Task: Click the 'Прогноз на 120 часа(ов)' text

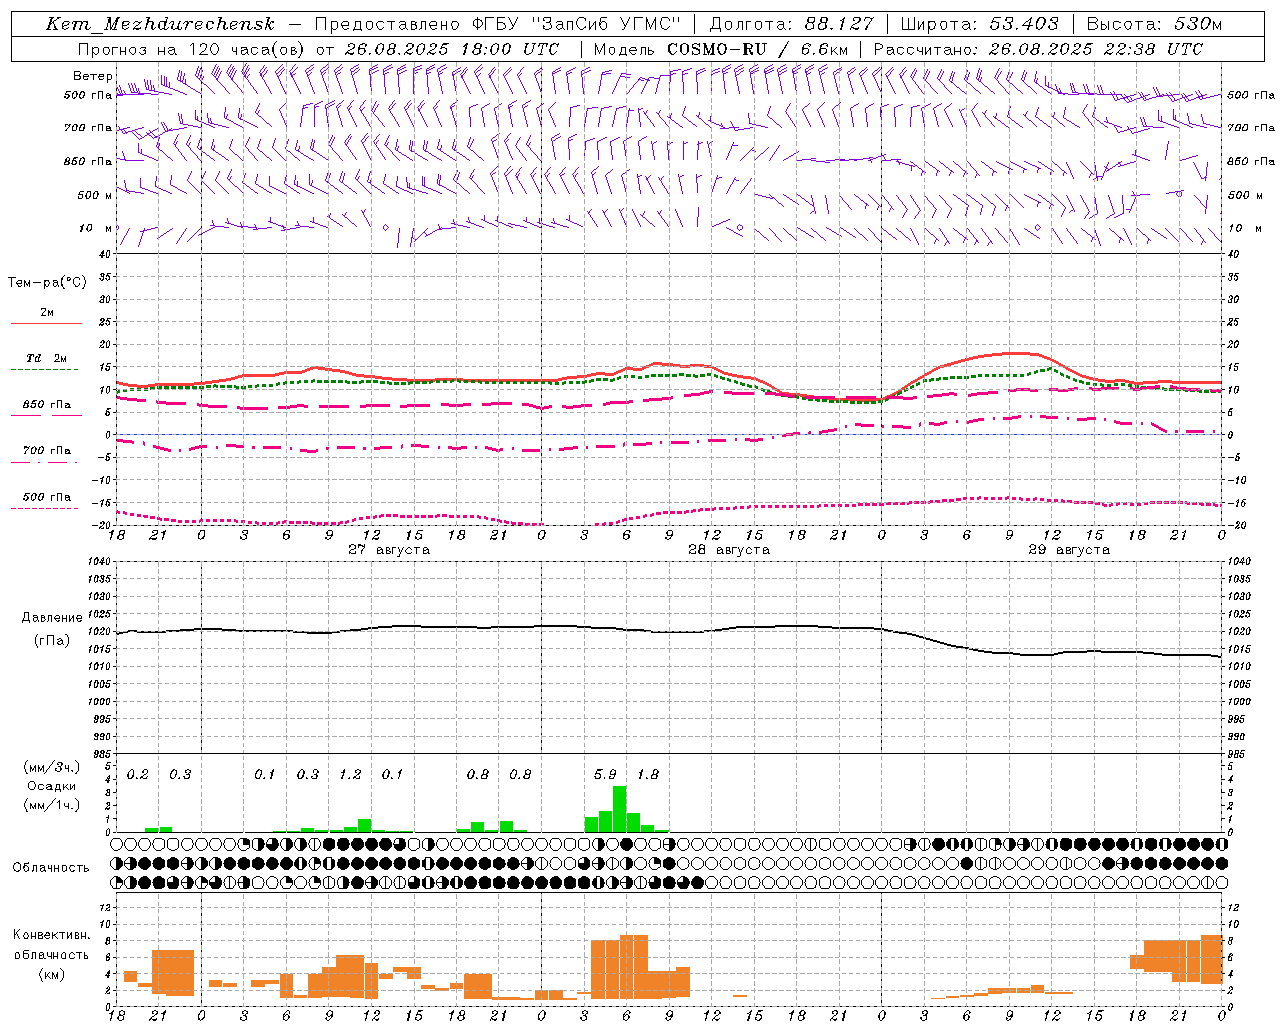Action: [191, 49]
